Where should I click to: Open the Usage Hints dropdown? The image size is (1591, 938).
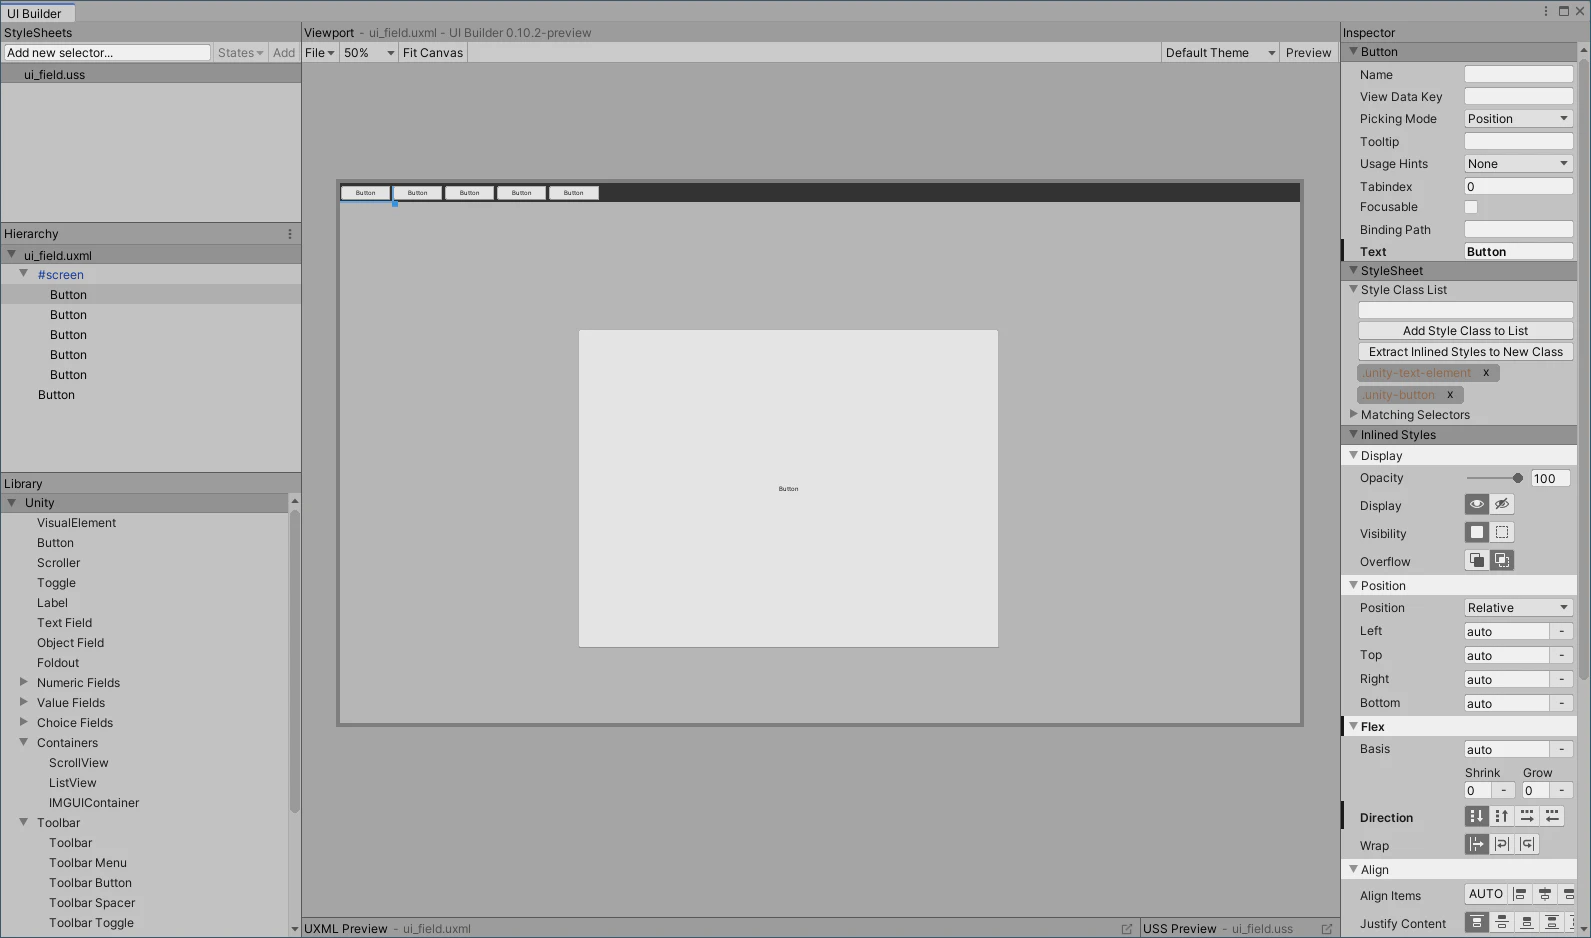(x=1519, y=164)
